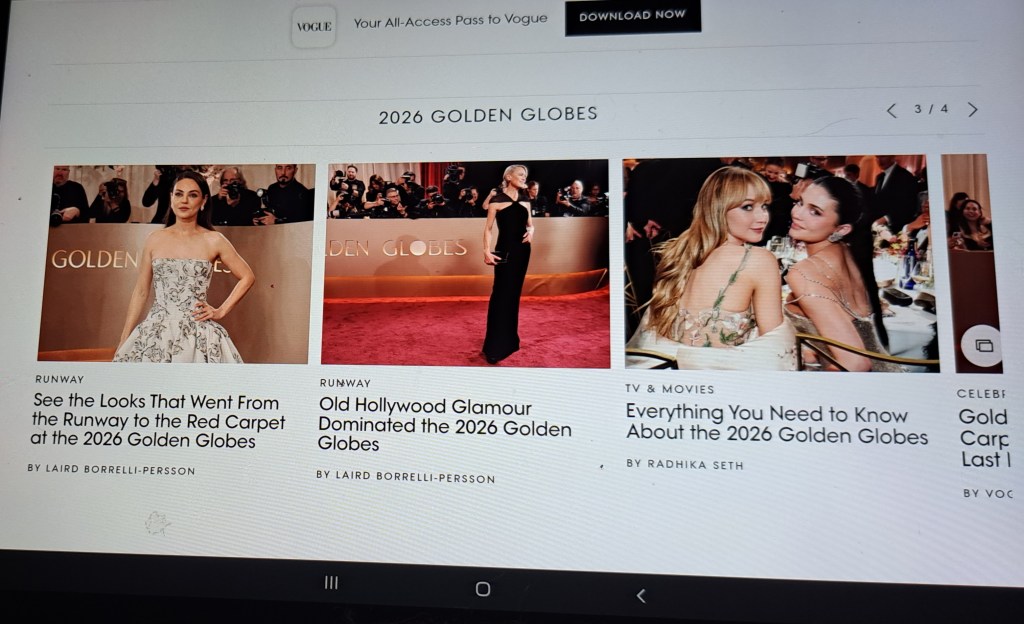Click Laird Borrelli-Persson byline under 'Old Hollywood Glamour'
The height and width of the screenshot is (624, 1024).
(405, 476)
